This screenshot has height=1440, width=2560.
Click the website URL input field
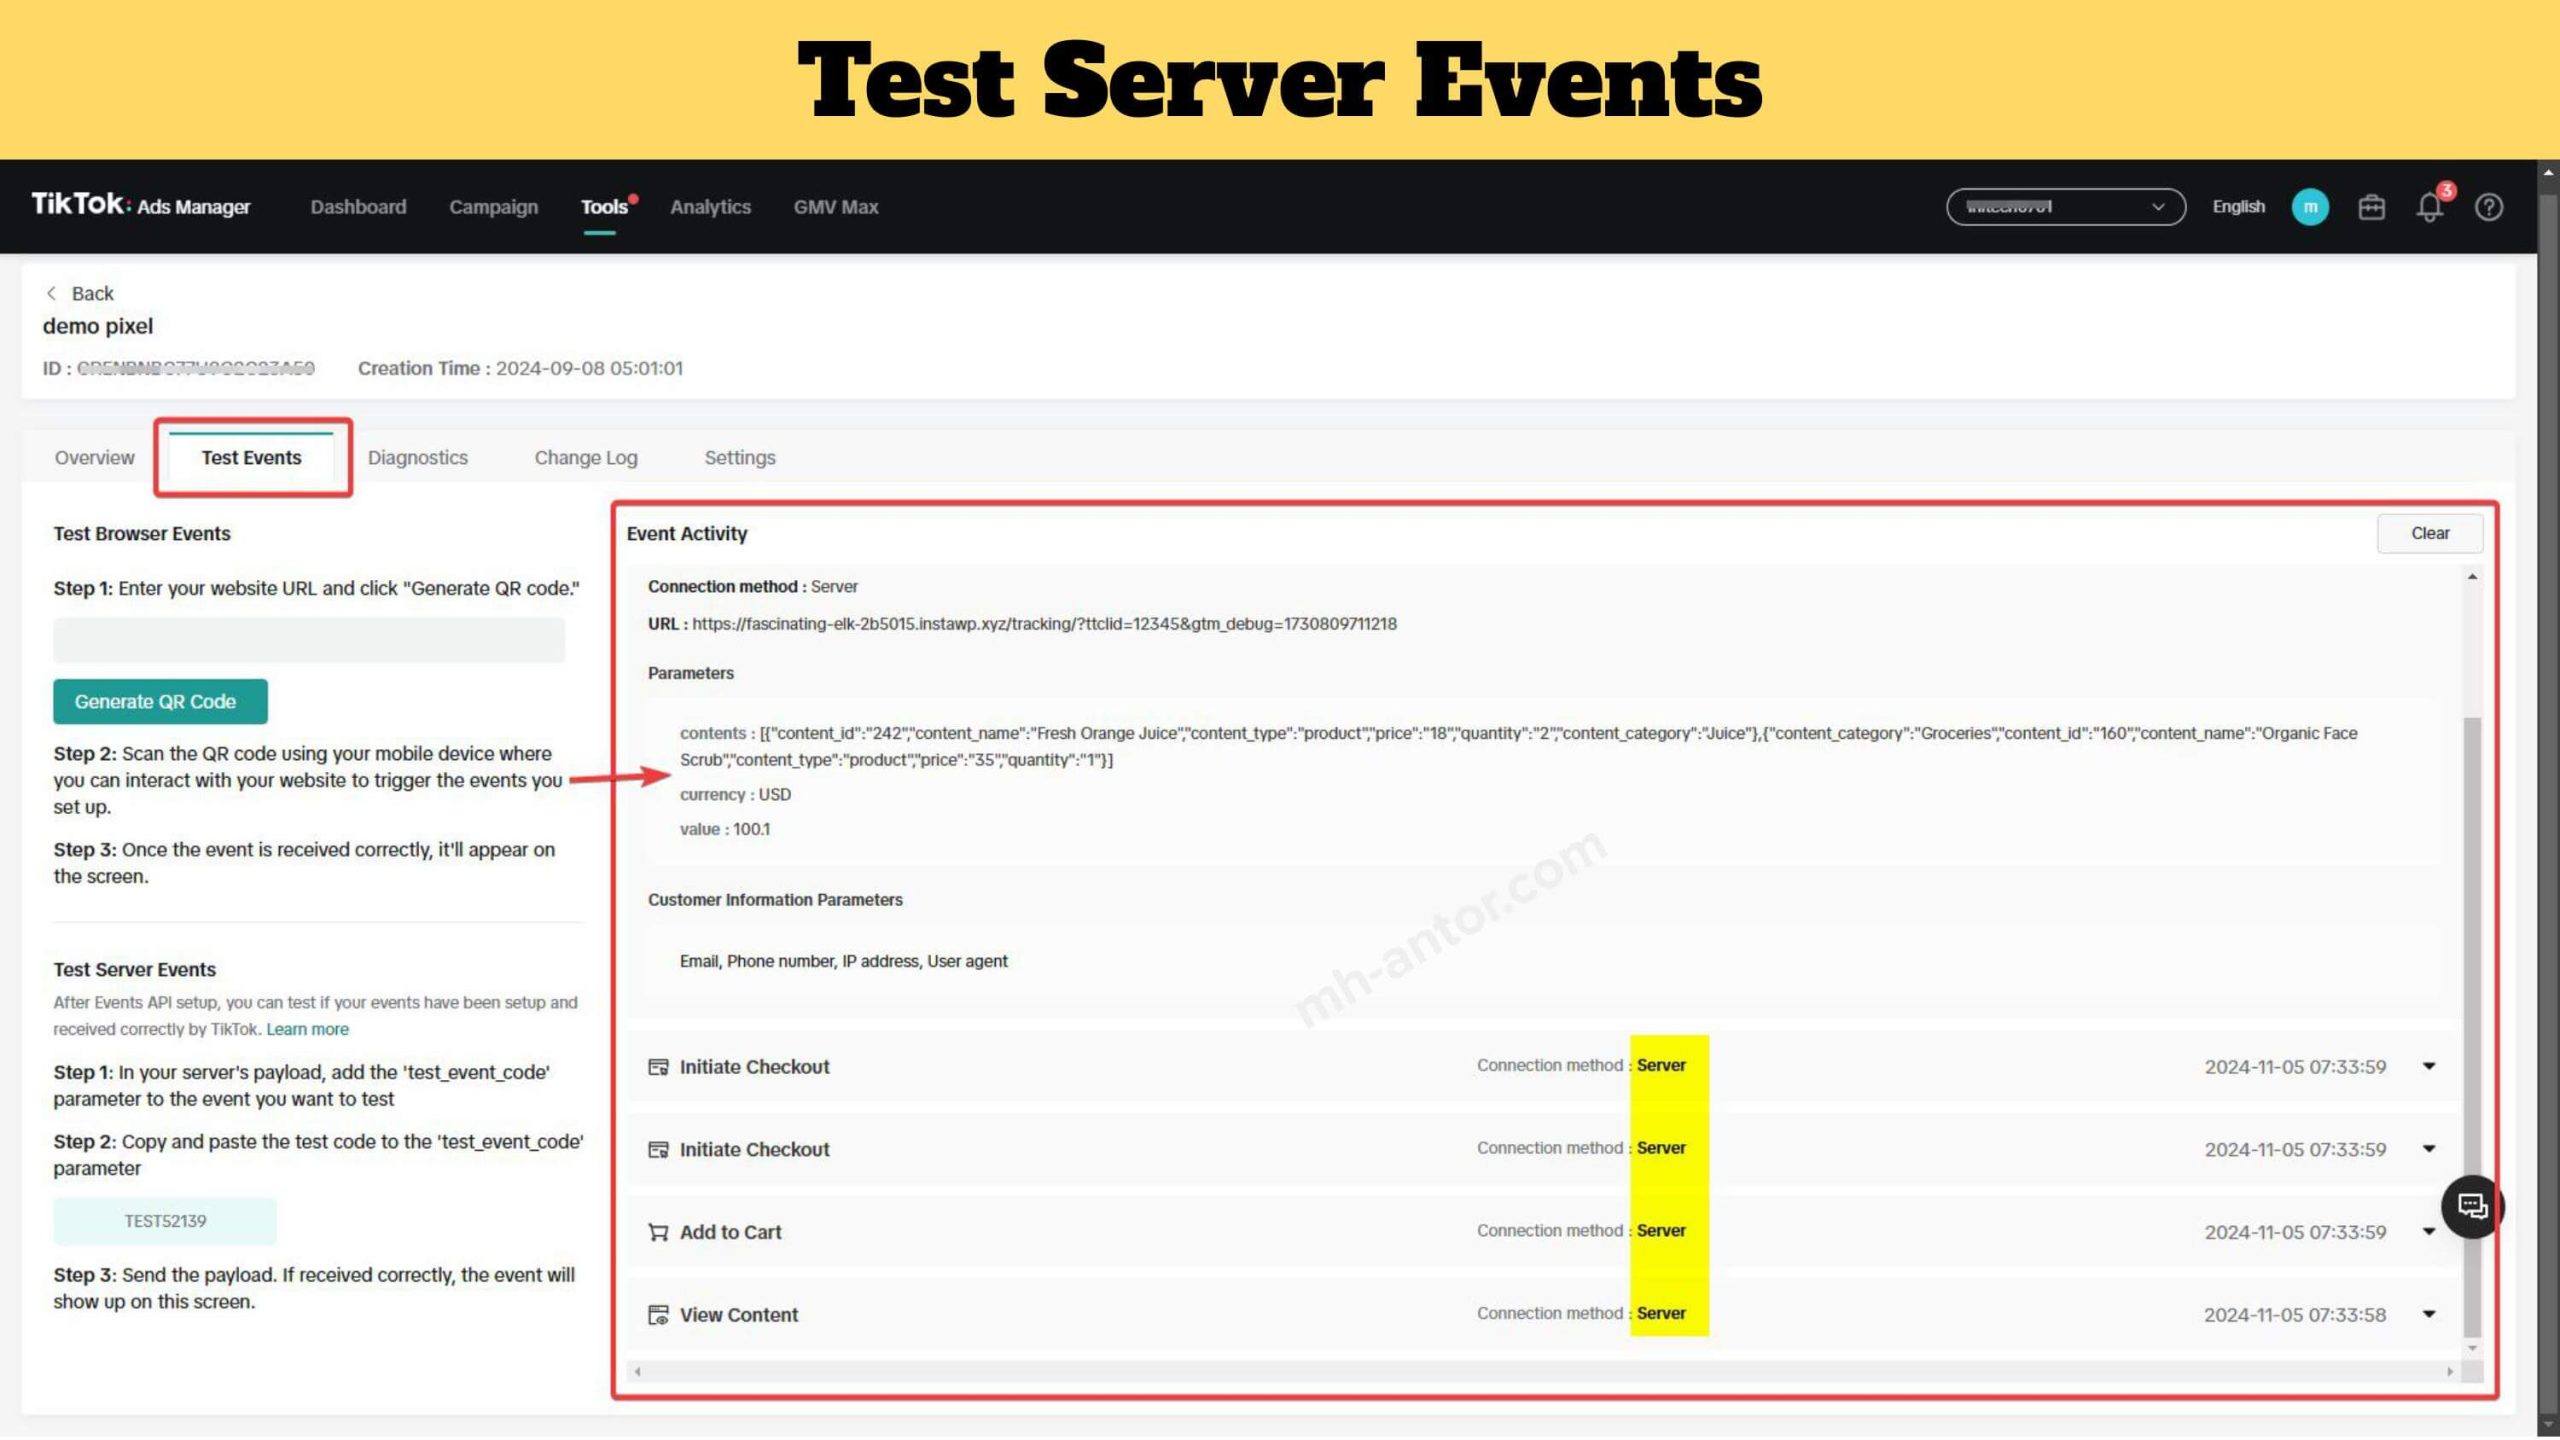coord(309,639)
